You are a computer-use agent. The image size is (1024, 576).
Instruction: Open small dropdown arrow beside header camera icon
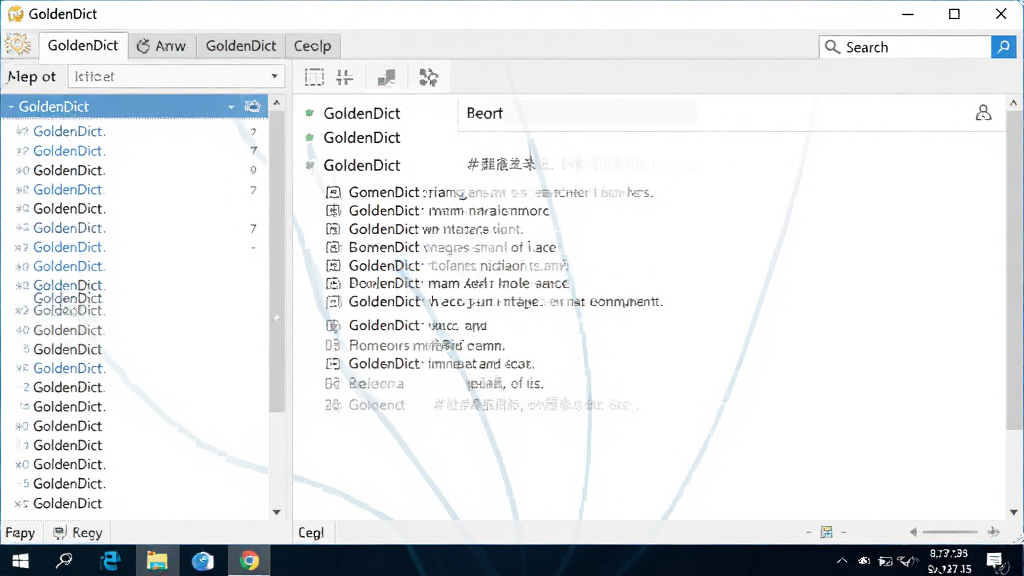click(231, 106)
